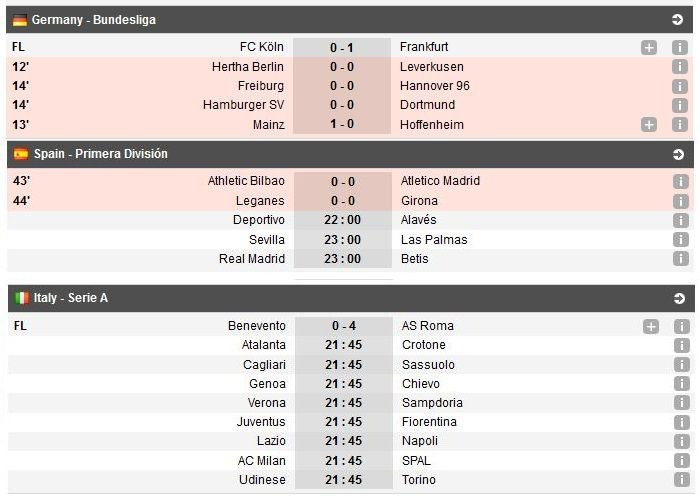Open info icon for Real Madrid vs Betis

tap(681, 259)
